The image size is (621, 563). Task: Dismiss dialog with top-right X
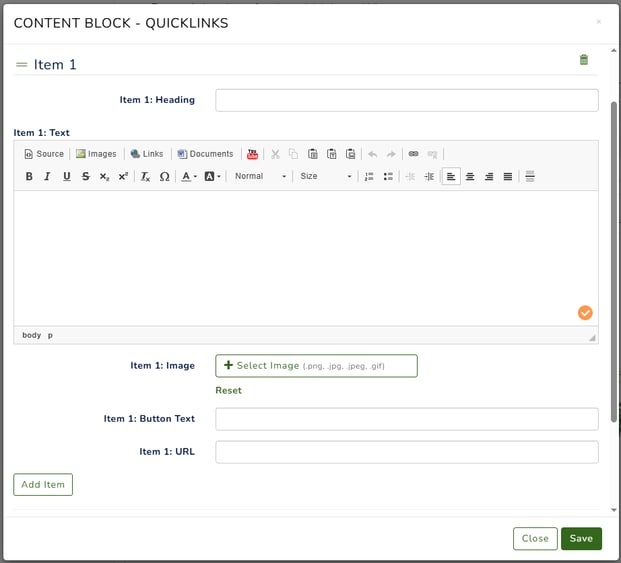pos(599,22)
